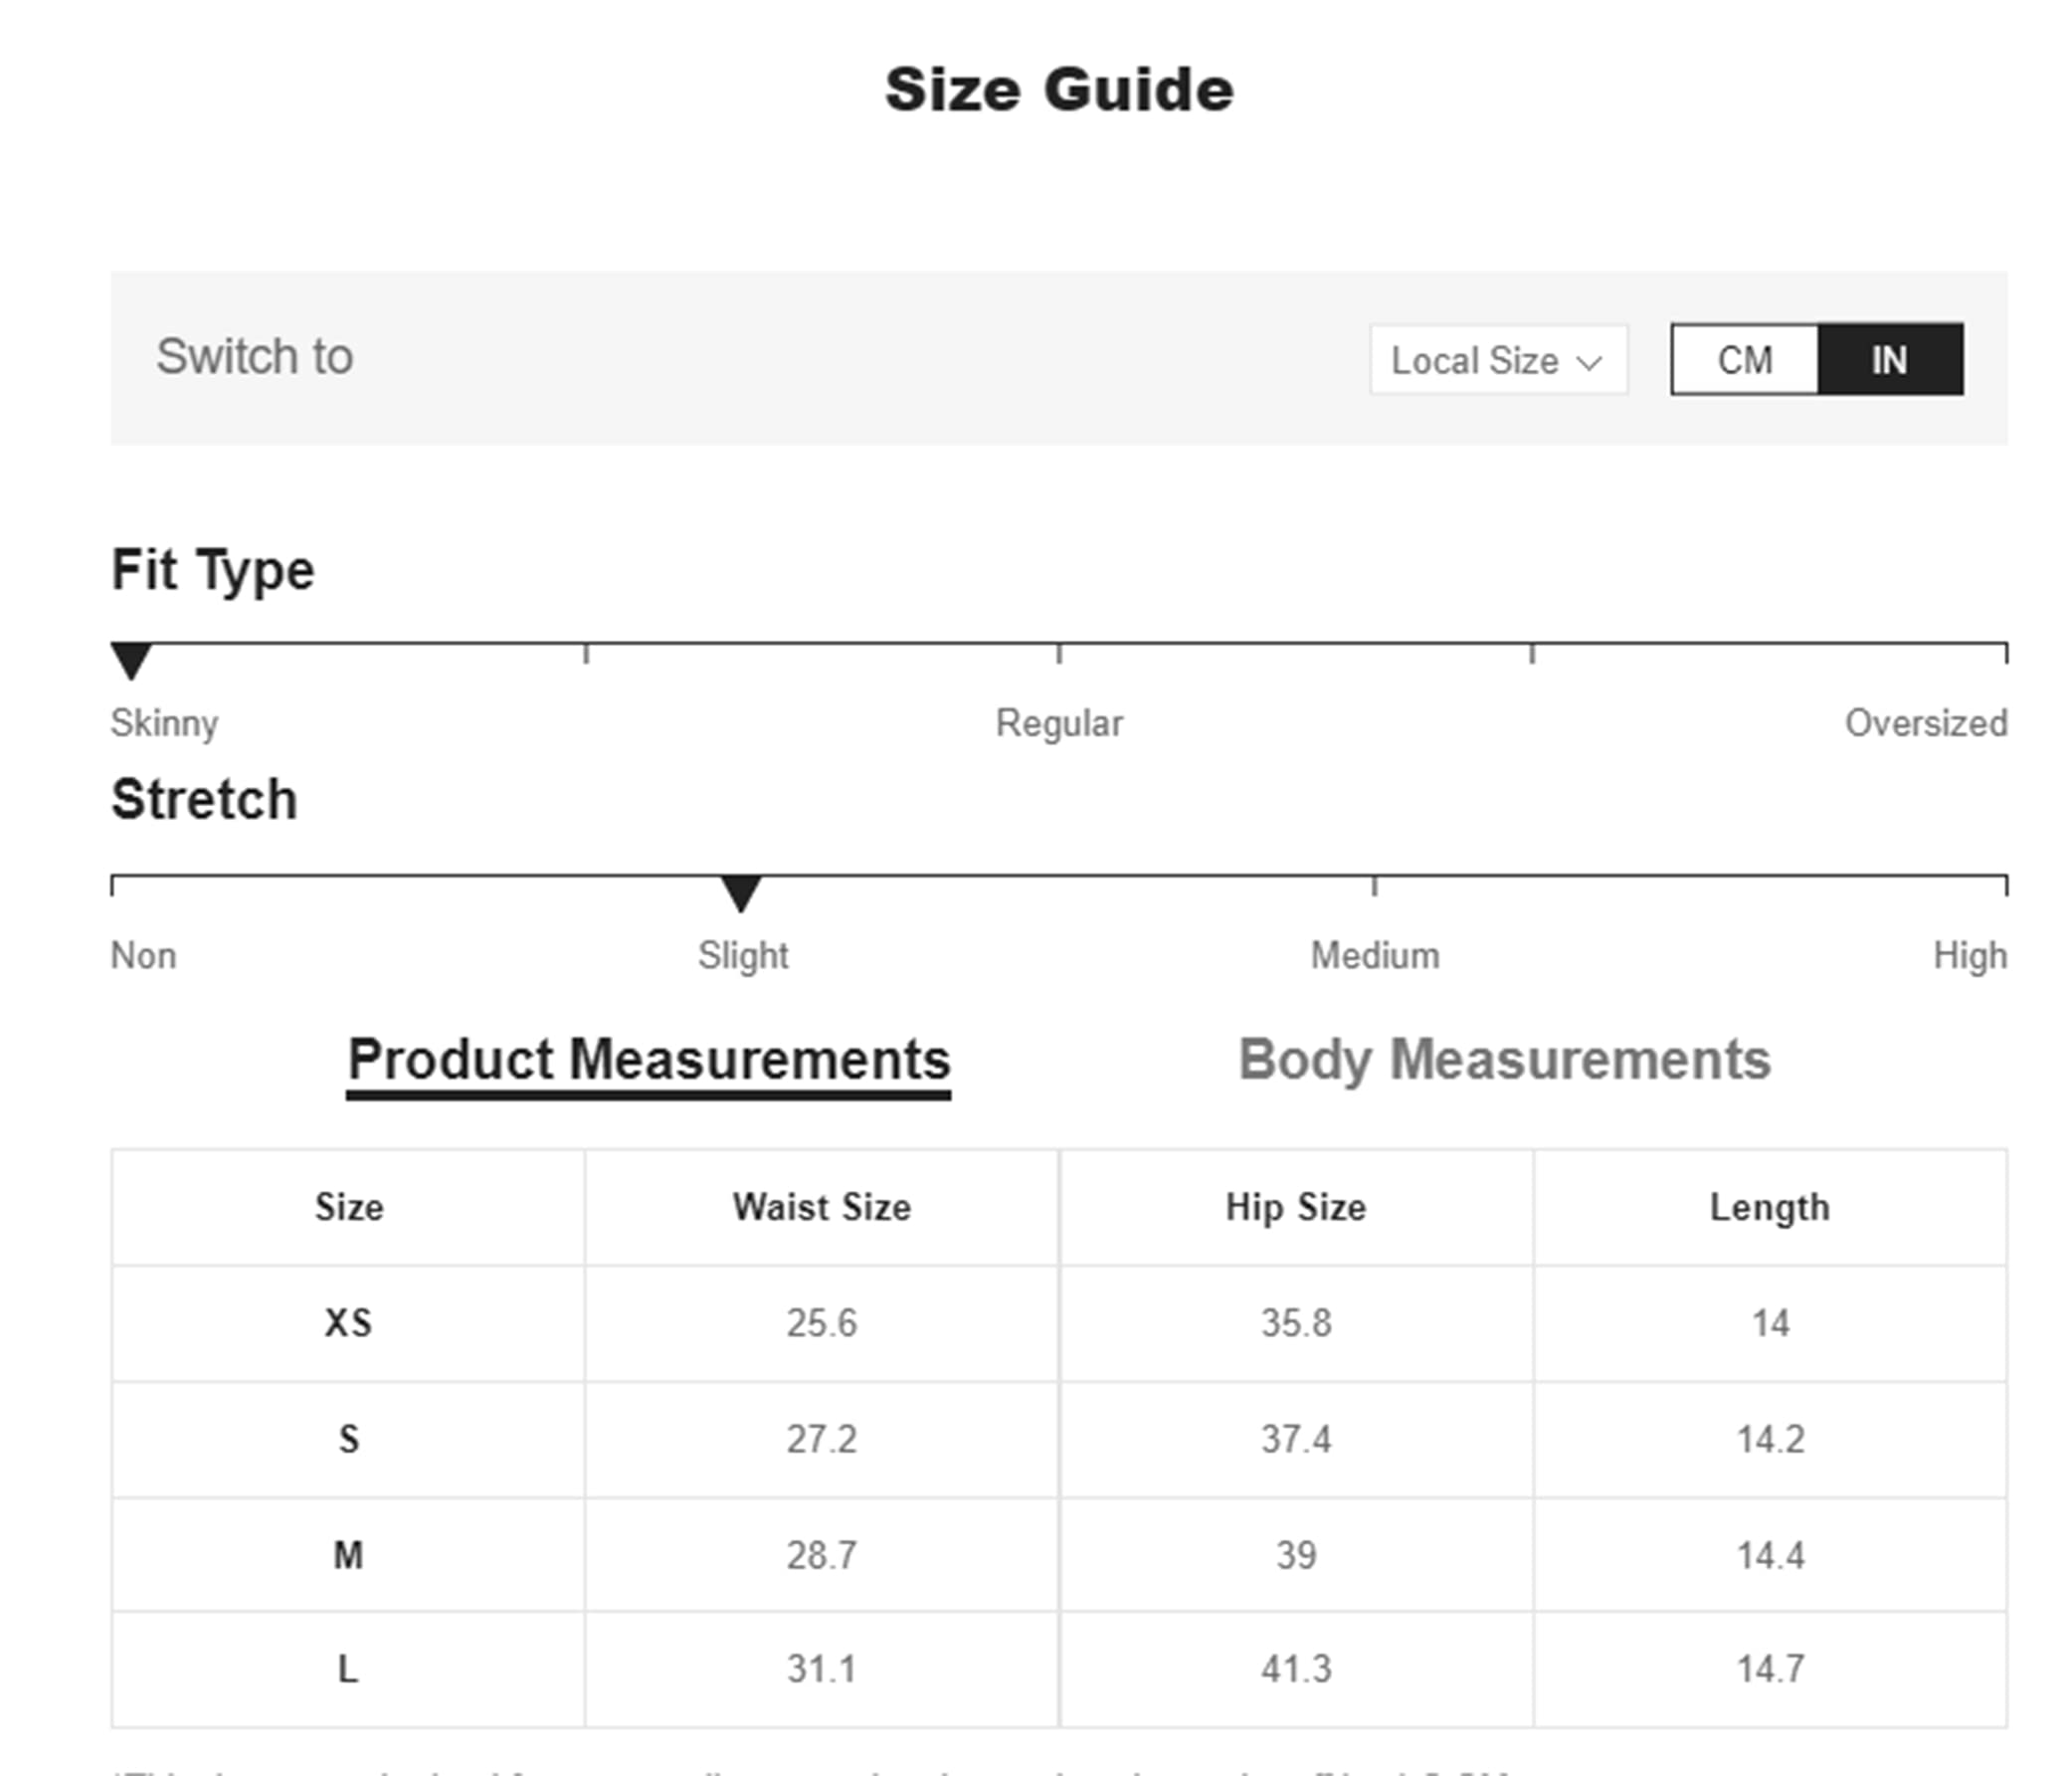Switch to Product Measurements tab
Screen dimensions: 2072x1776
pyautogui.click(x=648, y=1060)
